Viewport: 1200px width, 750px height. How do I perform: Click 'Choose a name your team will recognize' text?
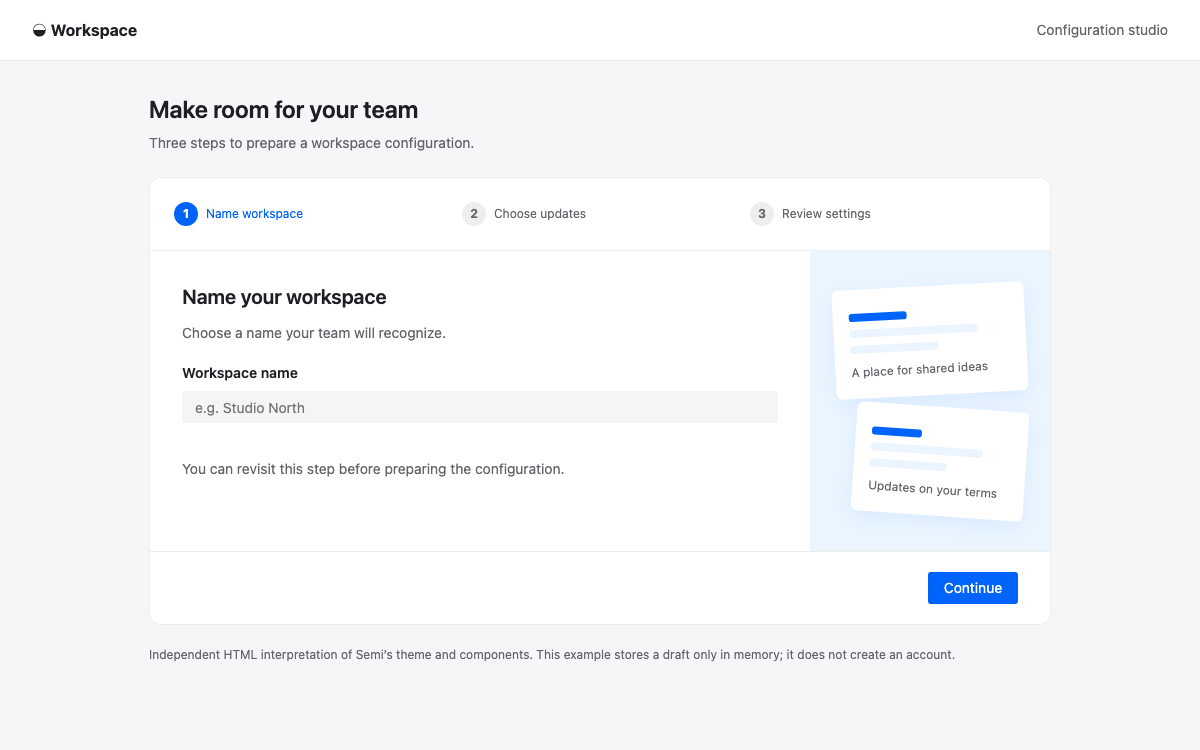click(x=314, y=333)
